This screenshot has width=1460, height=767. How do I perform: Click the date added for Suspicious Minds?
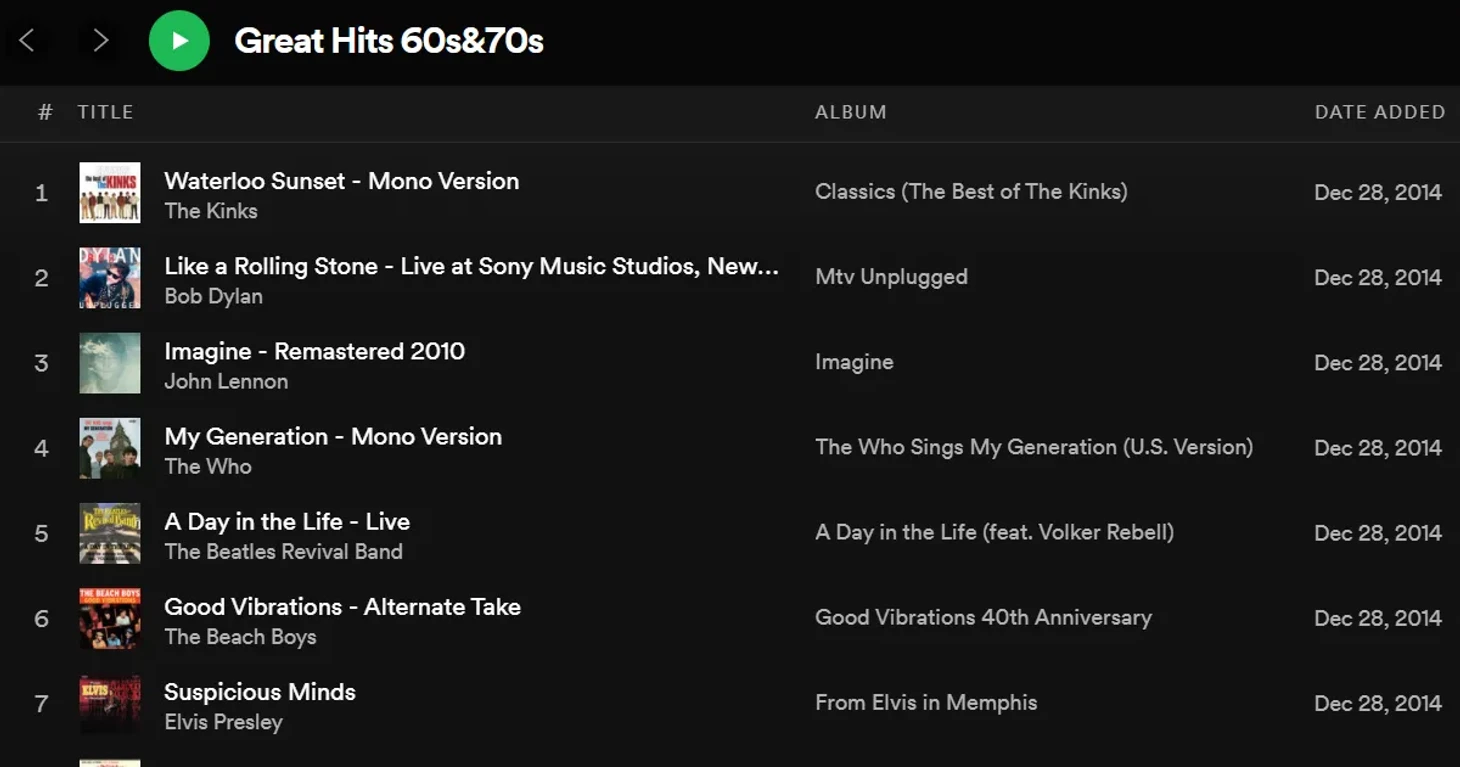[x=1378, y=704]
